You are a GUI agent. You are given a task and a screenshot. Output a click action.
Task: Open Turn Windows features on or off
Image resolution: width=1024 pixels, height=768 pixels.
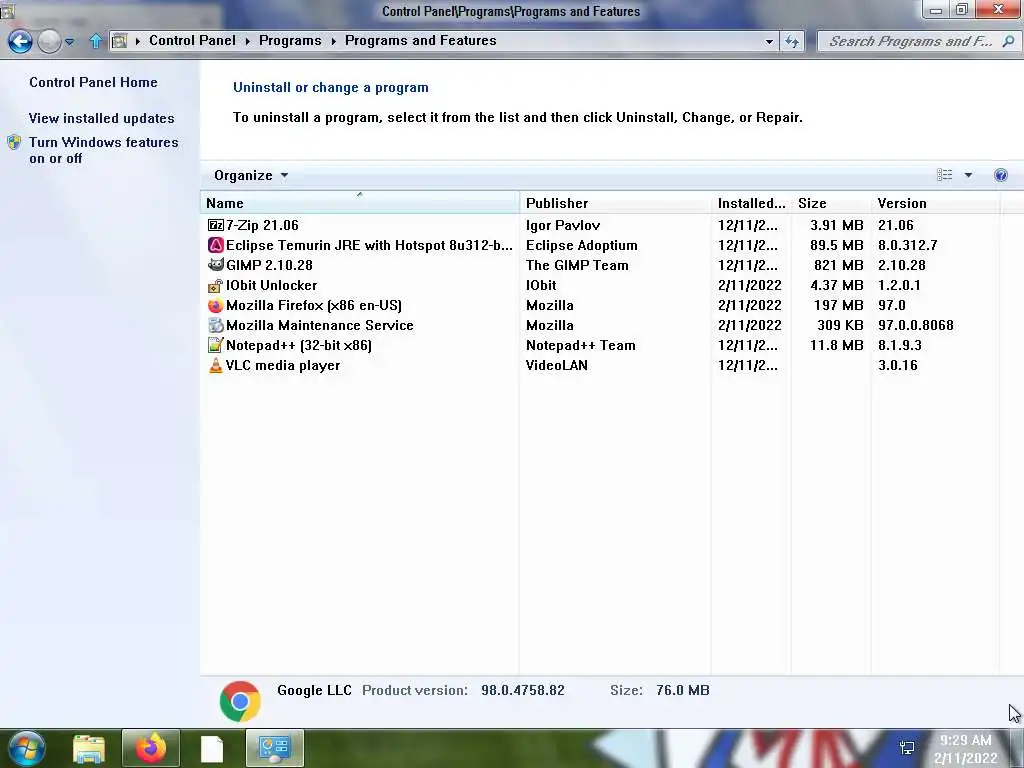[103, 150]
